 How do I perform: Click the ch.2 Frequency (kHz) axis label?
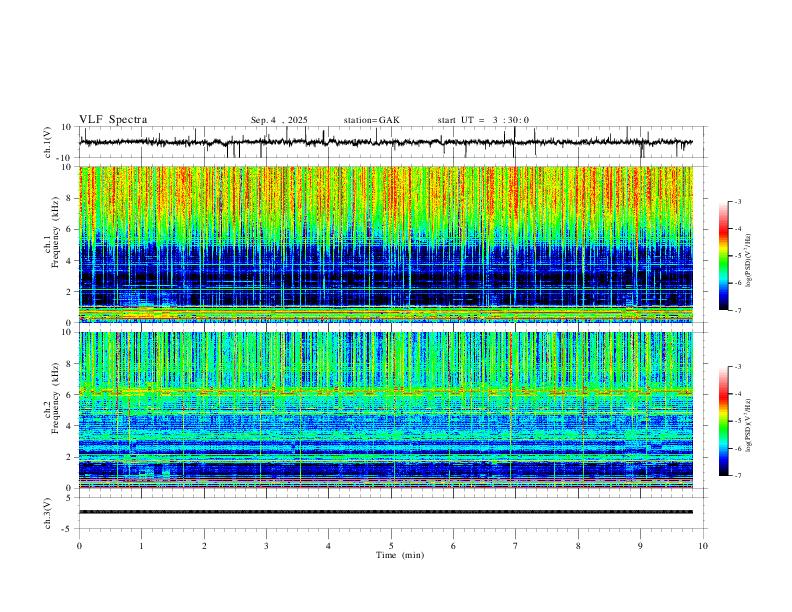coord(52,398)
